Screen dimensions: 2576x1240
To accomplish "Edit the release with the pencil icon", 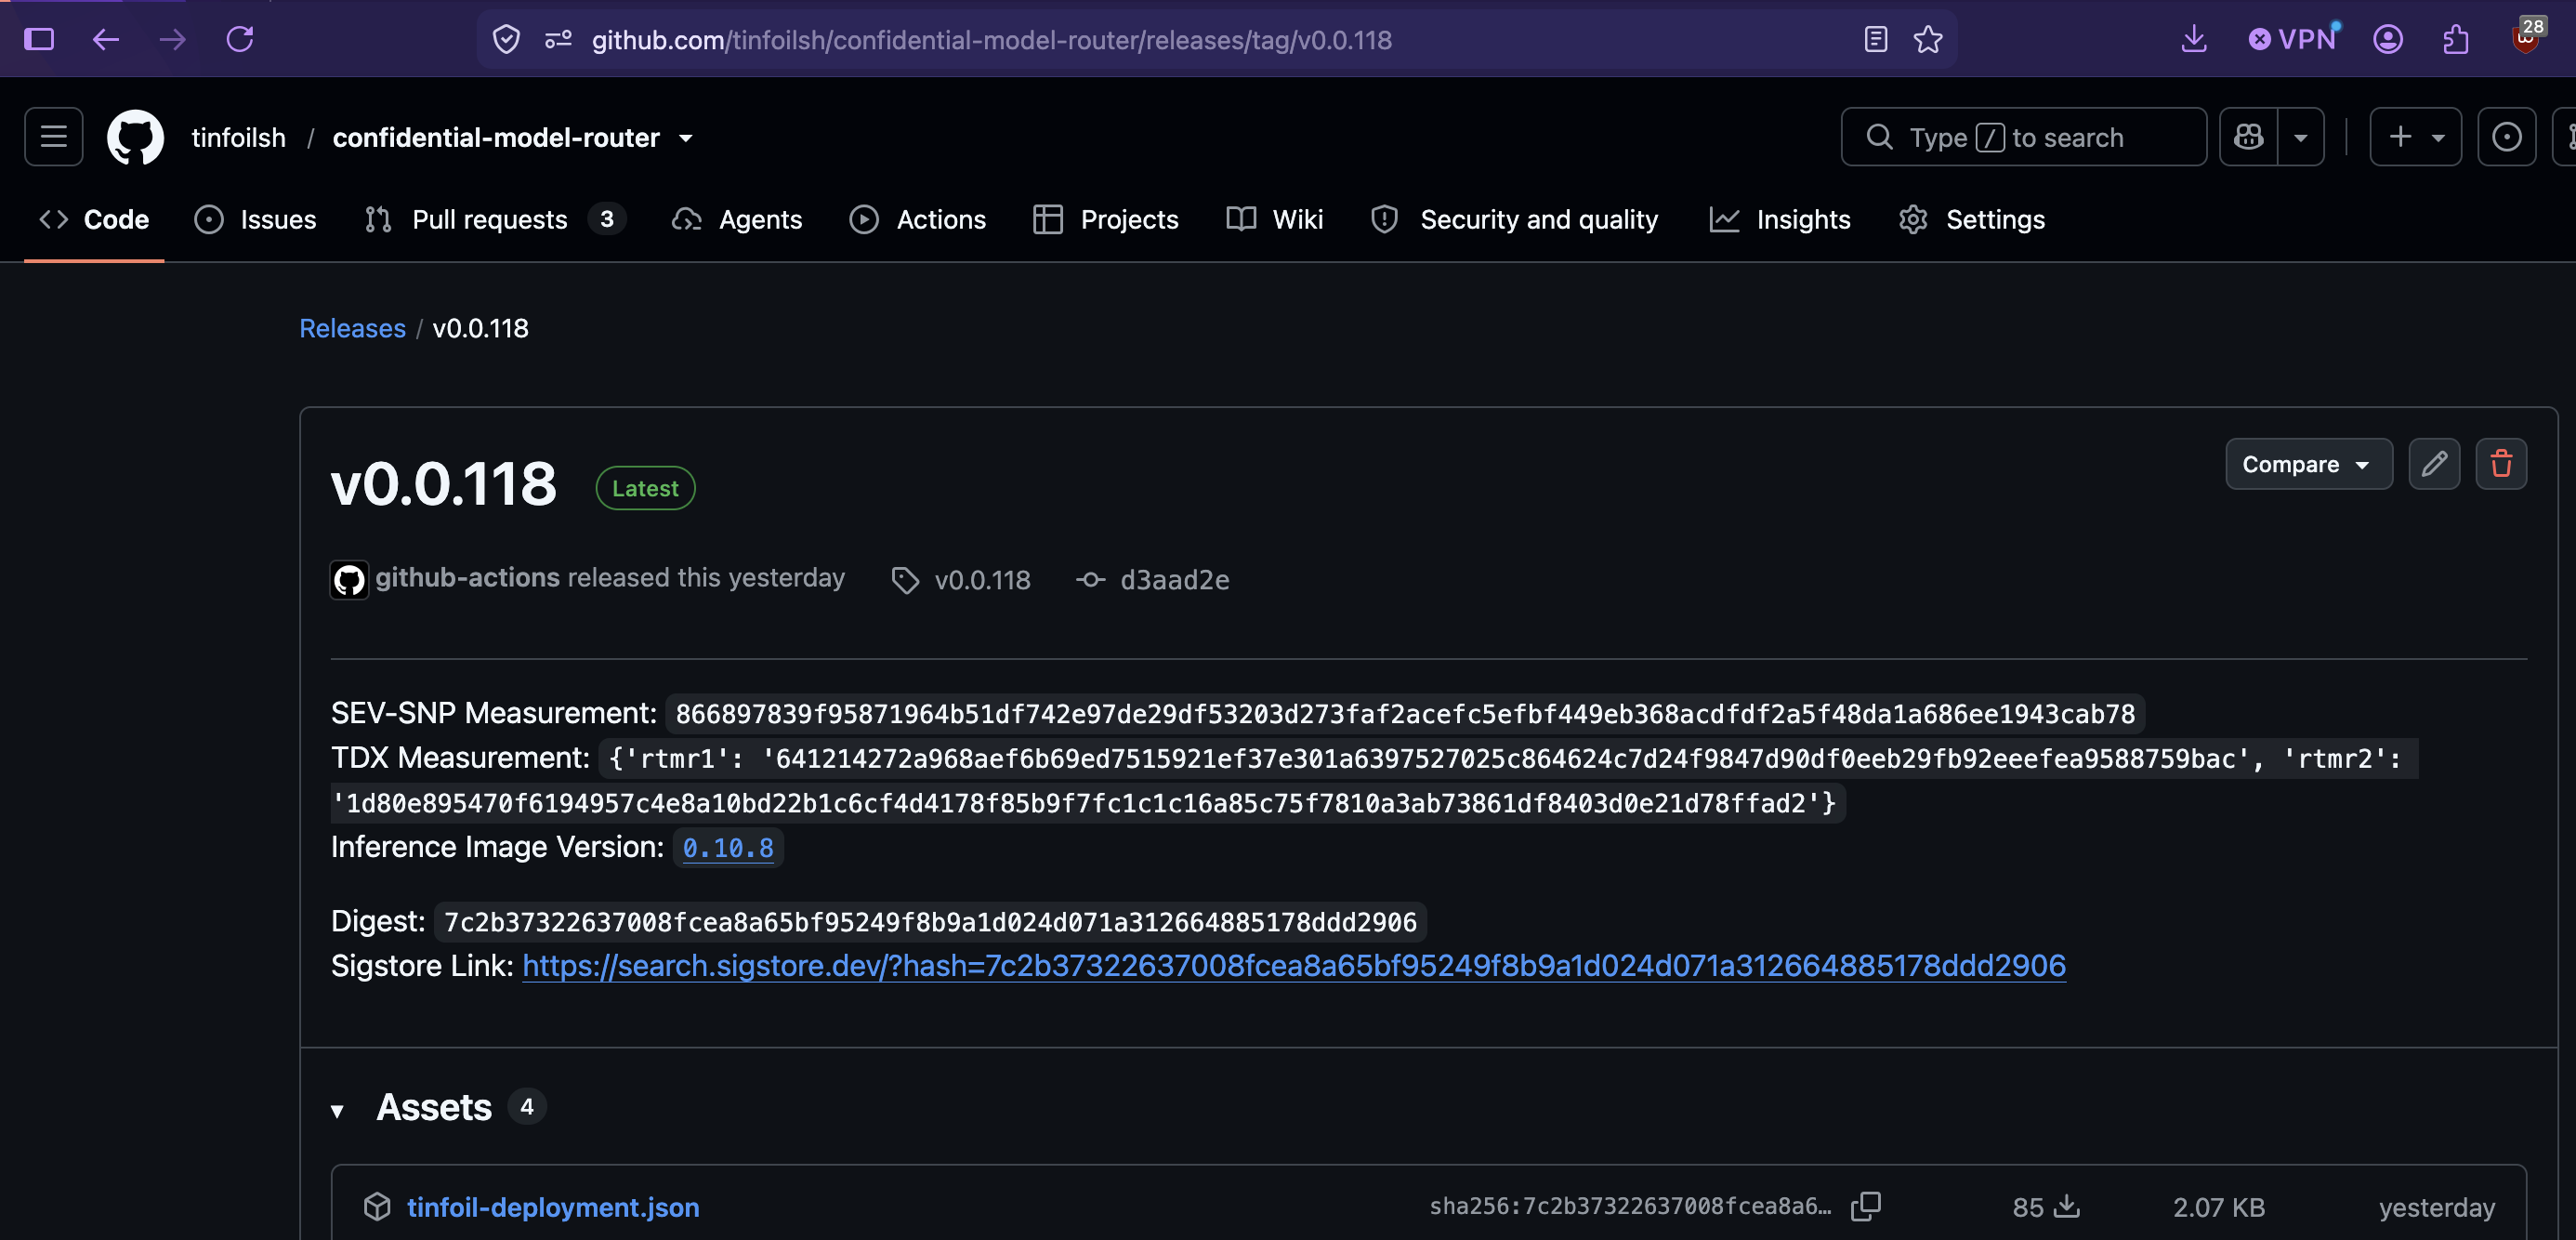I will coord(2434,464).
